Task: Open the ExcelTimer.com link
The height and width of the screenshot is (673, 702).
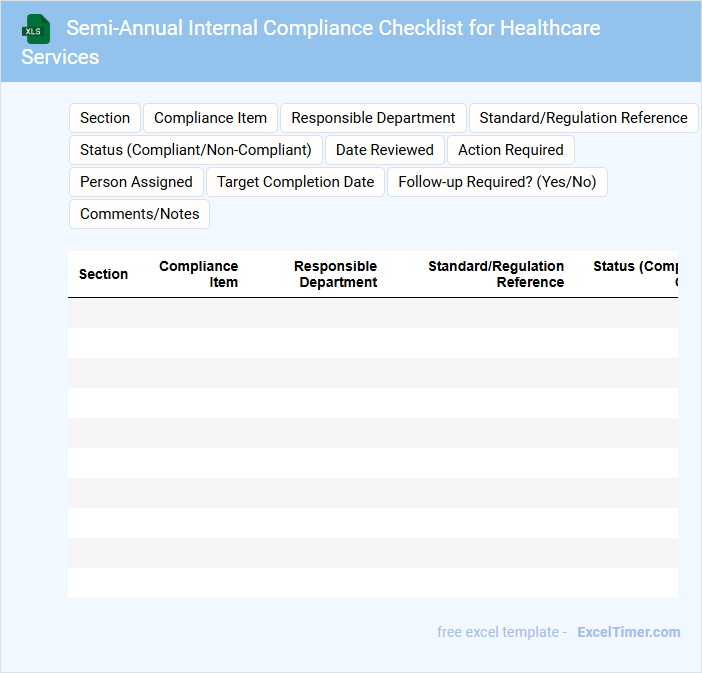Action: click(x=628, y=632)
